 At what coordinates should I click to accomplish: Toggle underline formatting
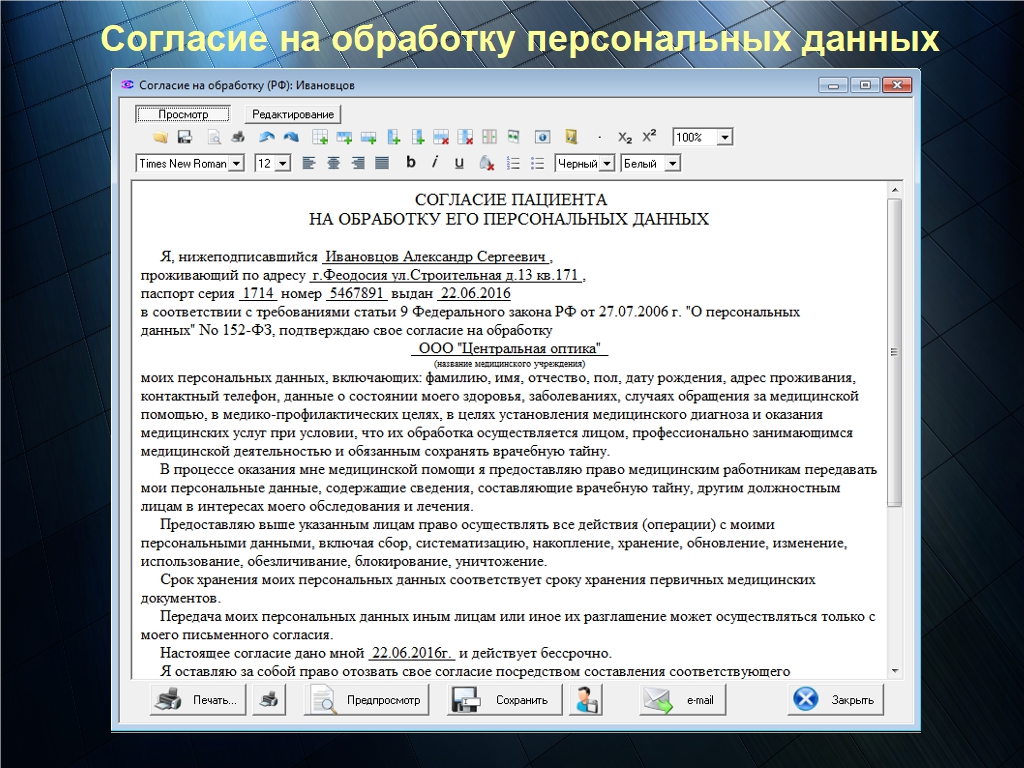(x=459, y=163)
